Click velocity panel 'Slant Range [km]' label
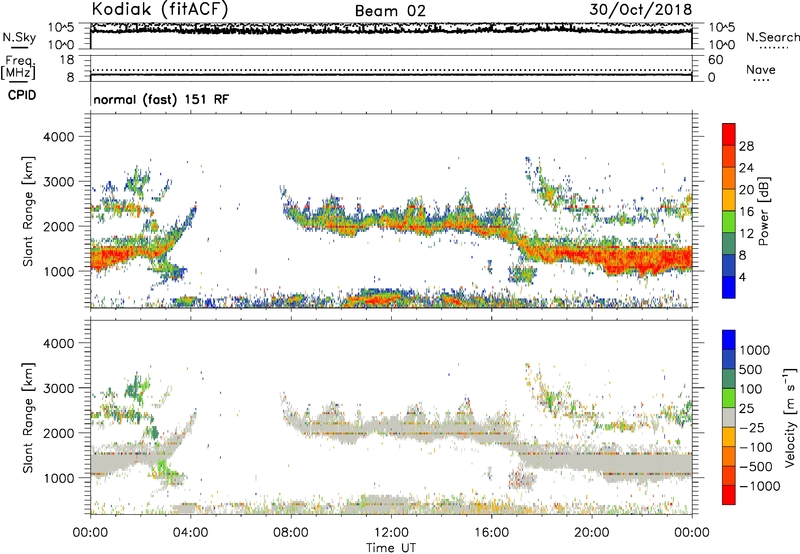800x554 pixels. 28,418
